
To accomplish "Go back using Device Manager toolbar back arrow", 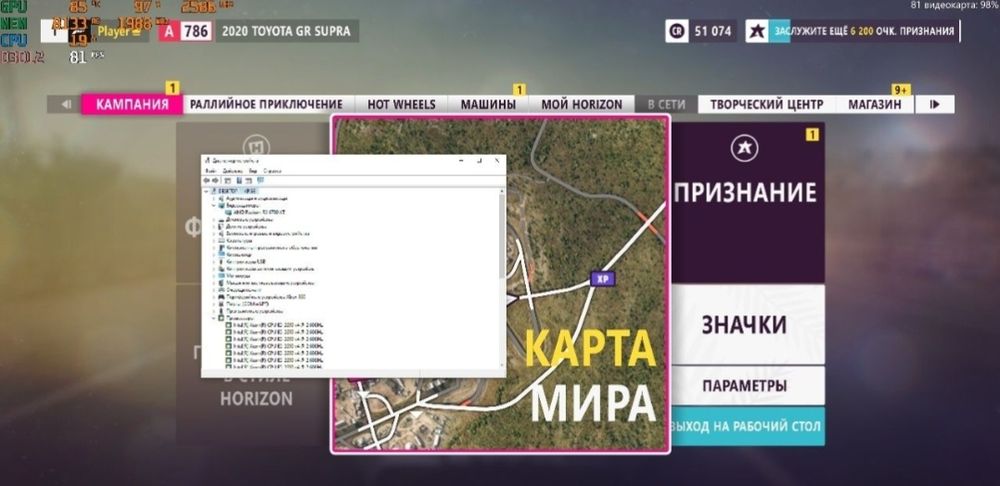I will 206,180.
